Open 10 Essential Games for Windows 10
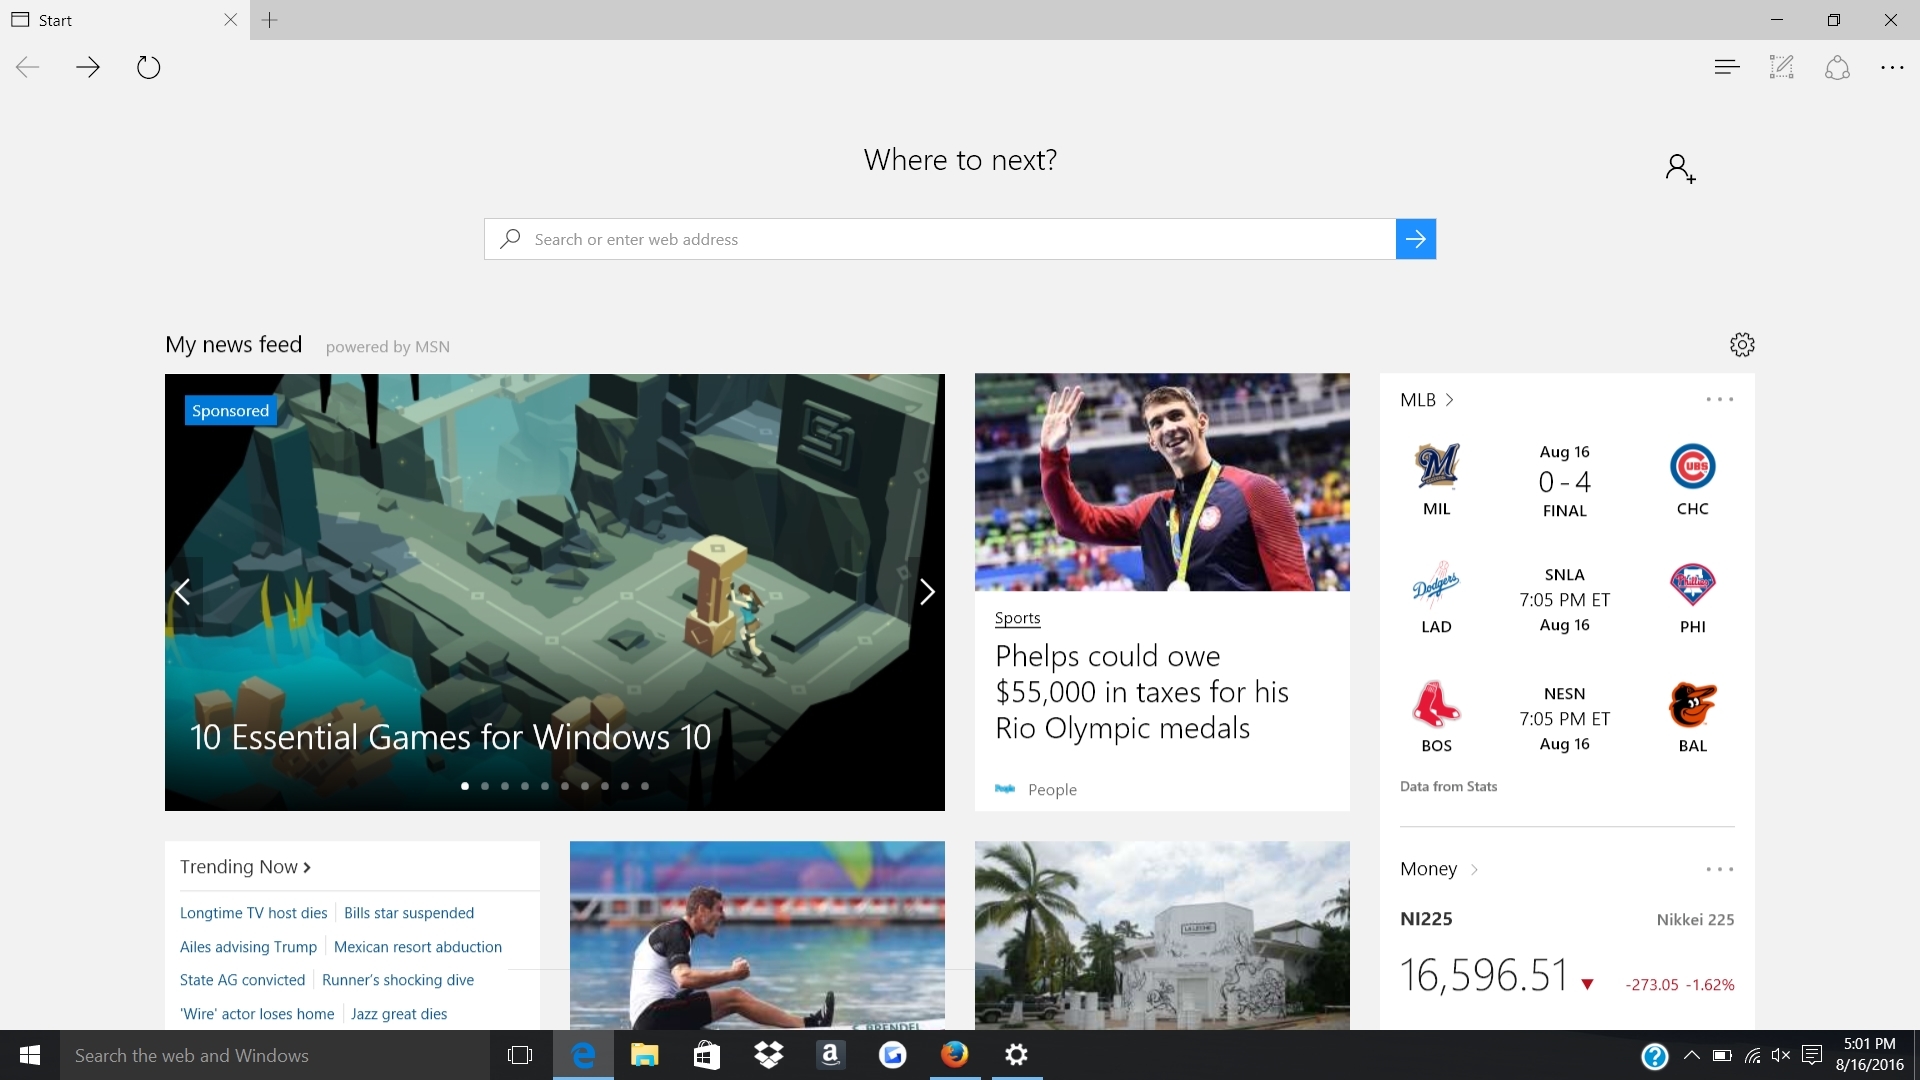 coord(450,738)
